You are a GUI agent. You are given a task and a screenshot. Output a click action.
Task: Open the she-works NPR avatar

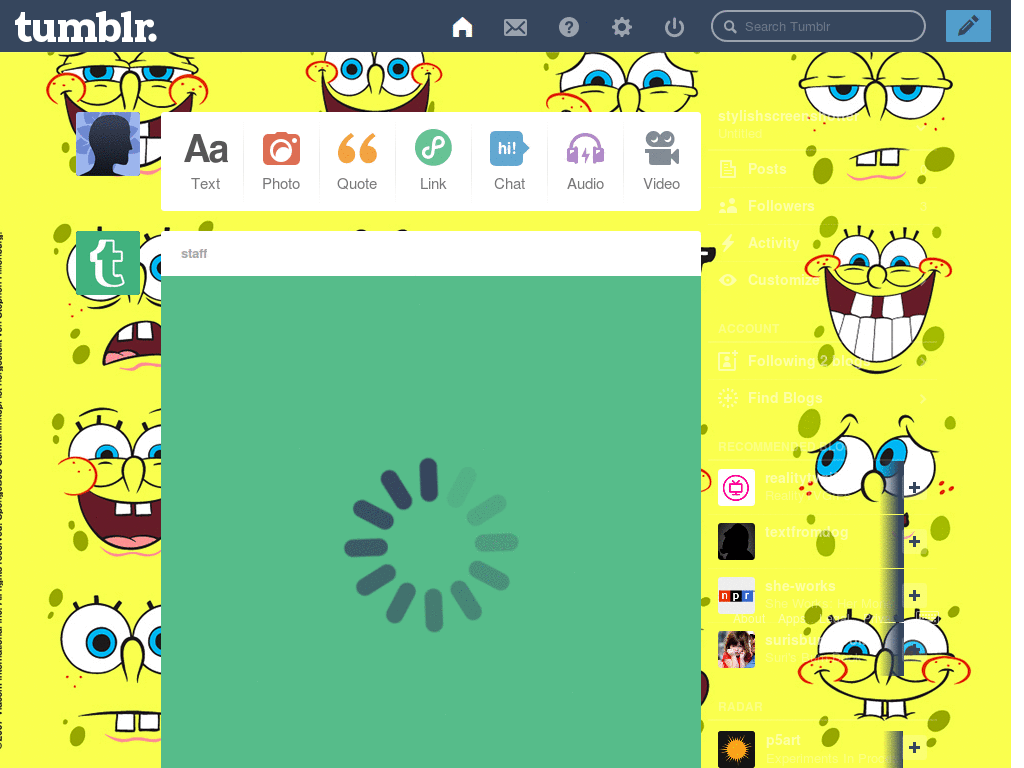pos(736,596)
